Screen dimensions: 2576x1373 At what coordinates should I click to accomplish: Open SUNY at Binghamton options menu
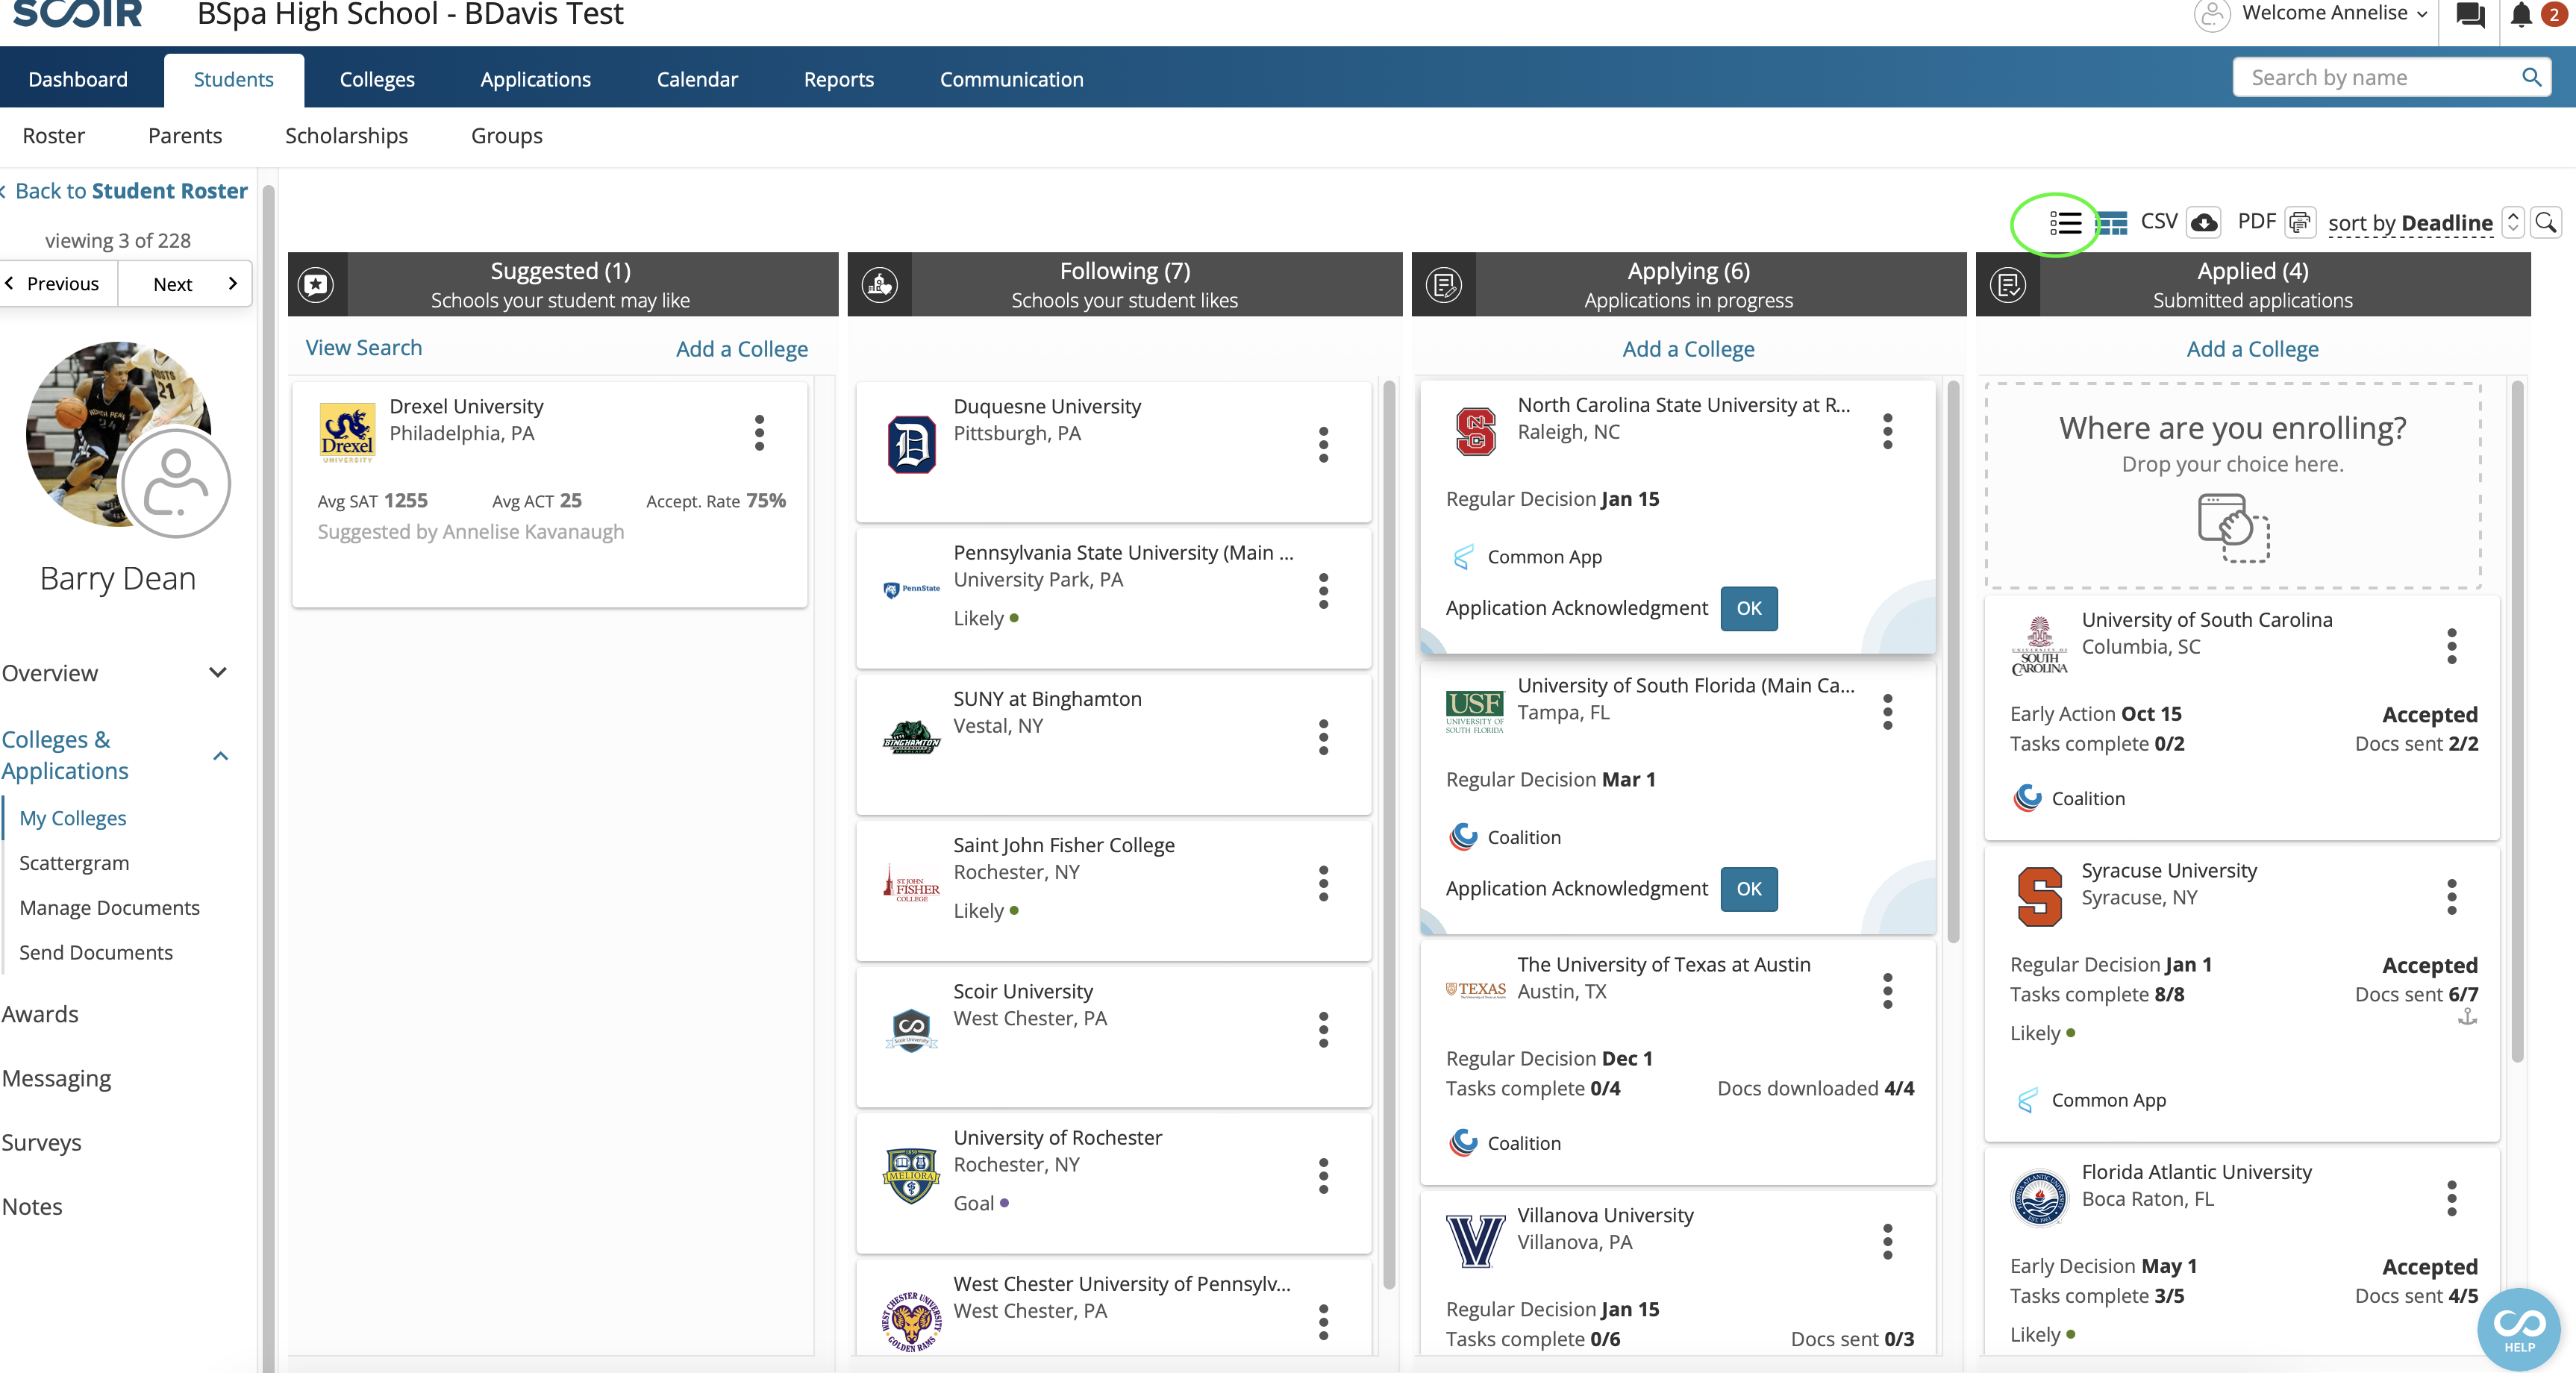1323,737
